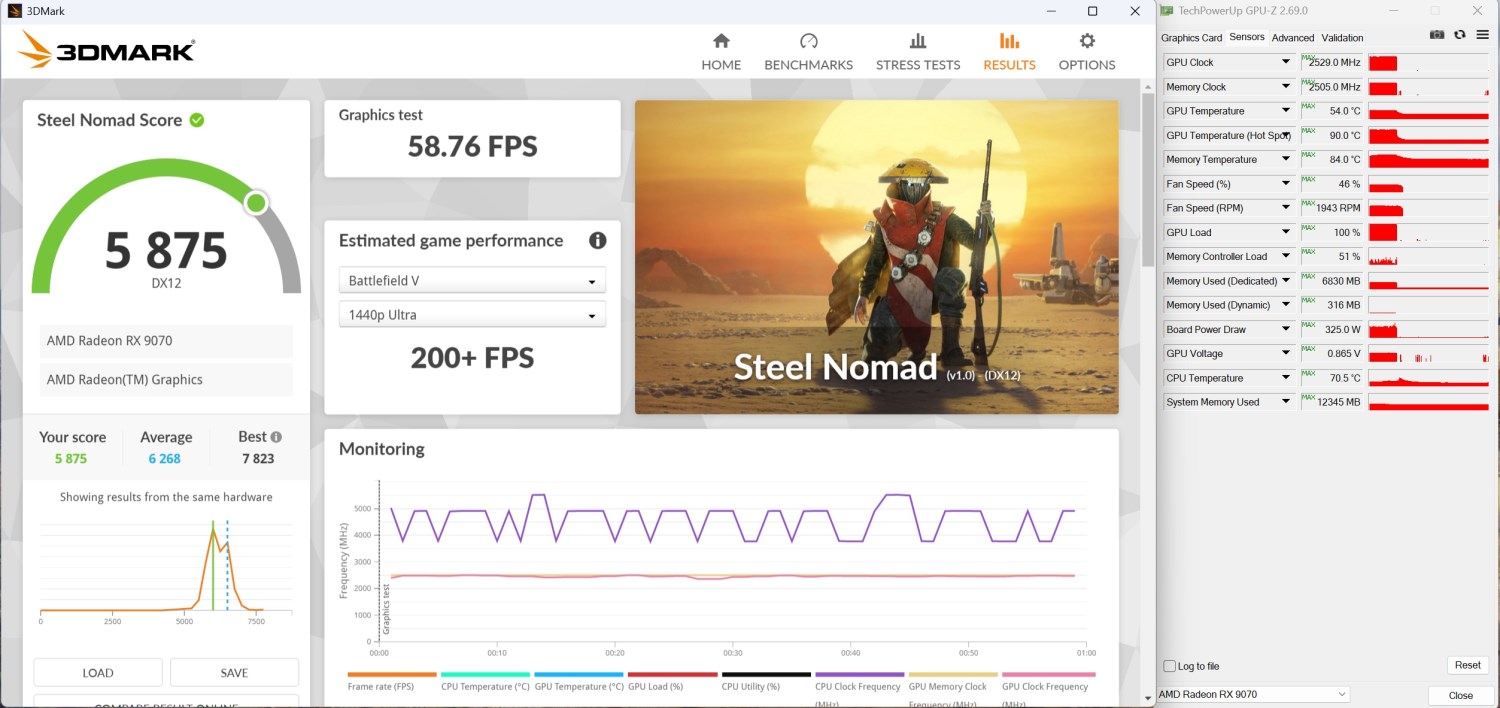Click the Average score value 6 268
This screenshot has height=708, width=1500.
click(x=165, y=458)
